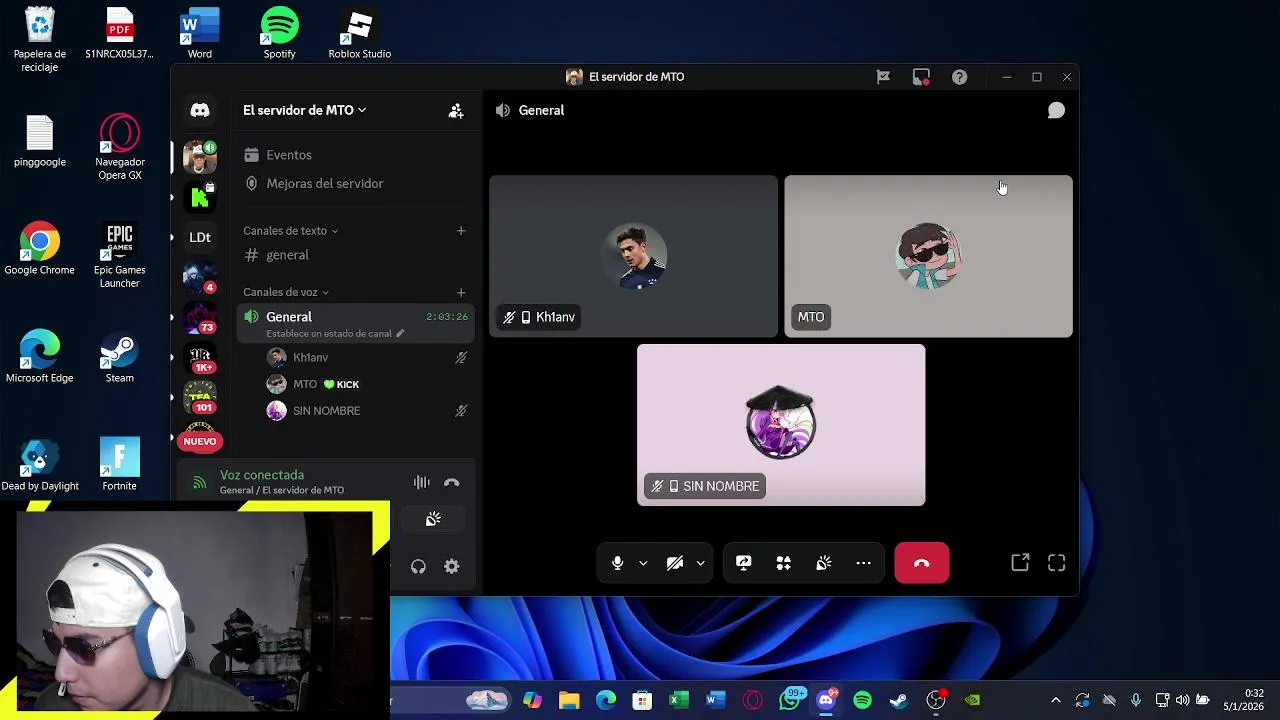This screenshot has width=1280, height=720.
Task: Open El servidor de MTO dropdown menu
Action: click(x=304, y=110)
